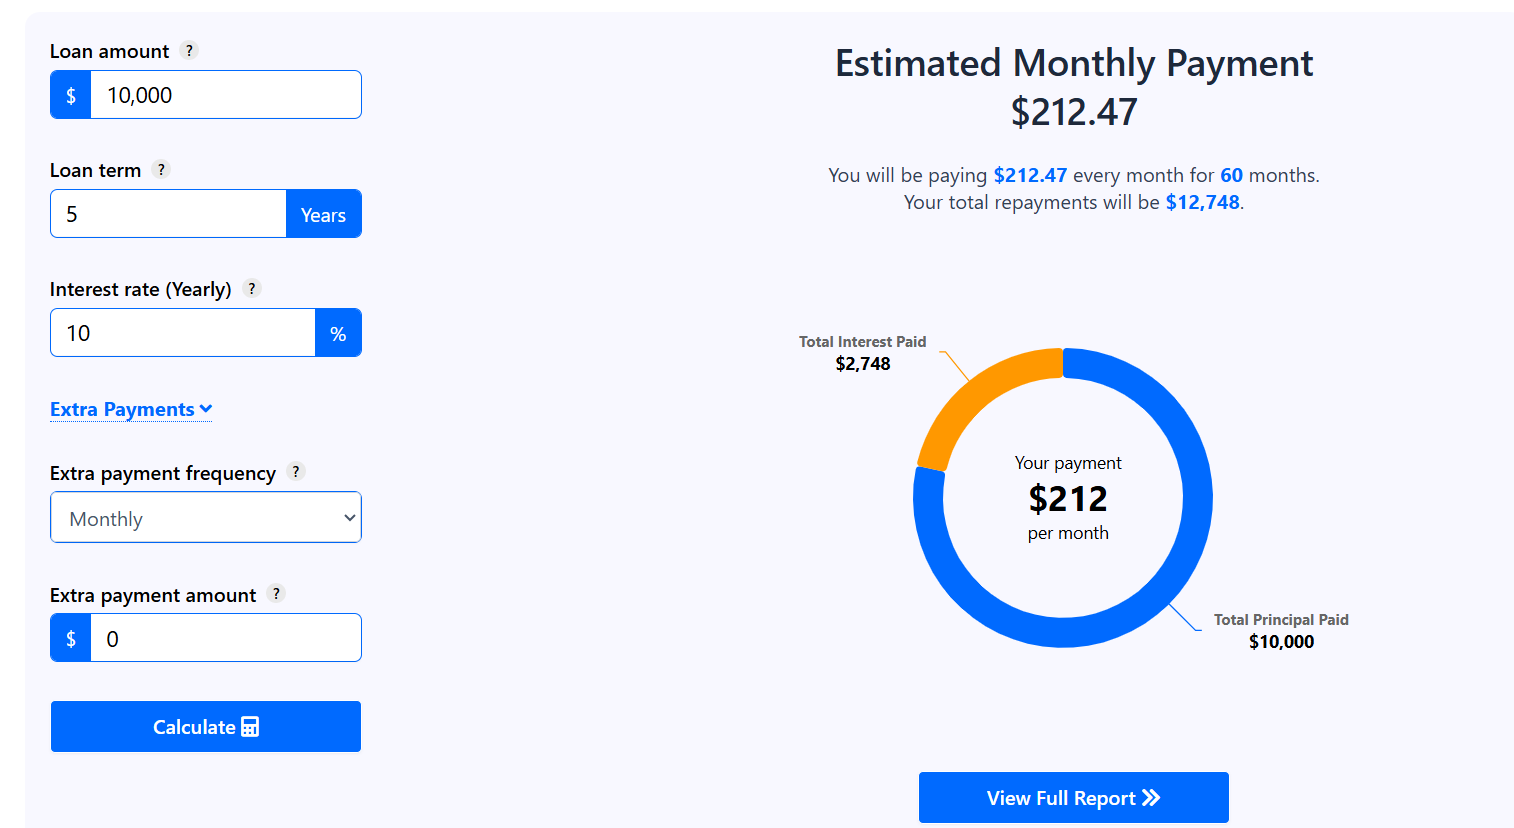Click the dollar sign icon beside Loan amount
This screenshot has width=1514, height=828.
pos(69,94)
